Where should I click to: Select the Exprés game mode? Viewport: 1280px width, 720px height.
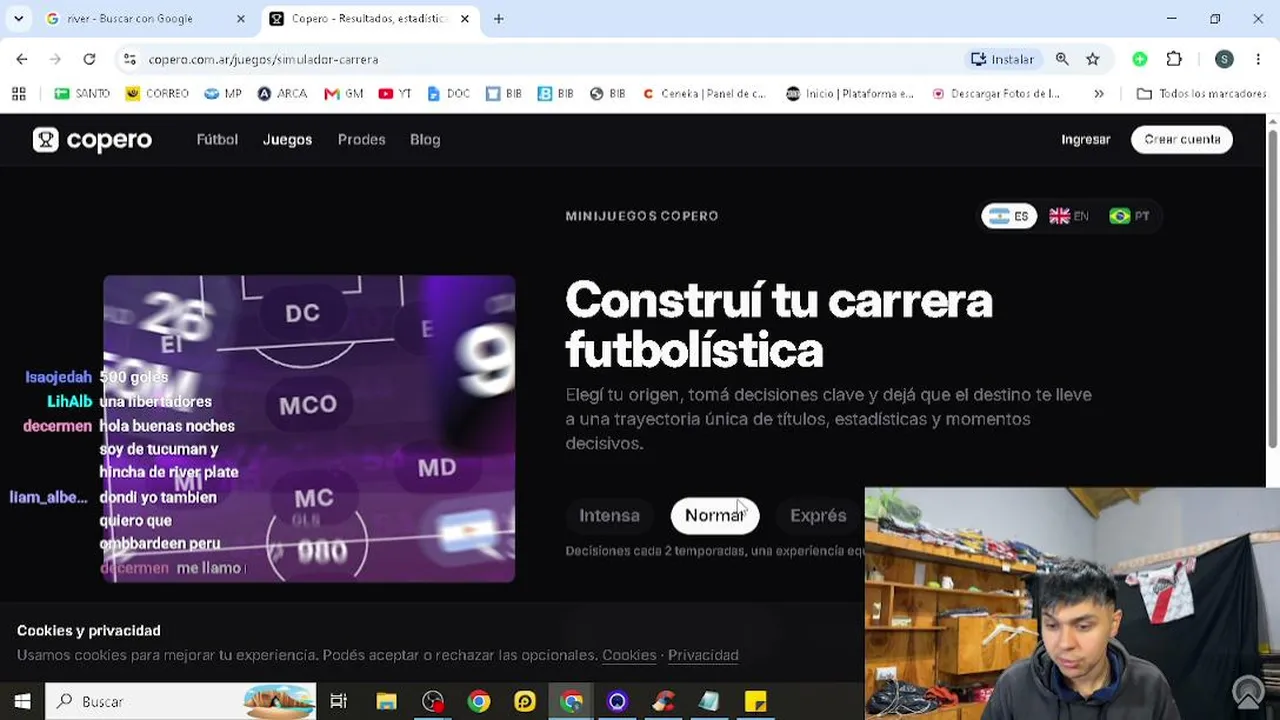pyautogui.click(x=818, y=516)
